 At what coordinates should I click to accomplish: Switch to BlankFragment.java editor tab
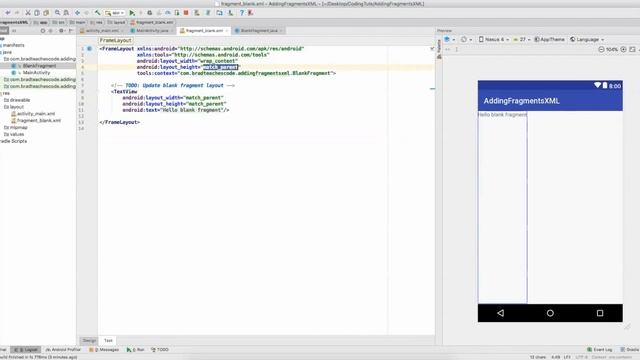point(259,31)
